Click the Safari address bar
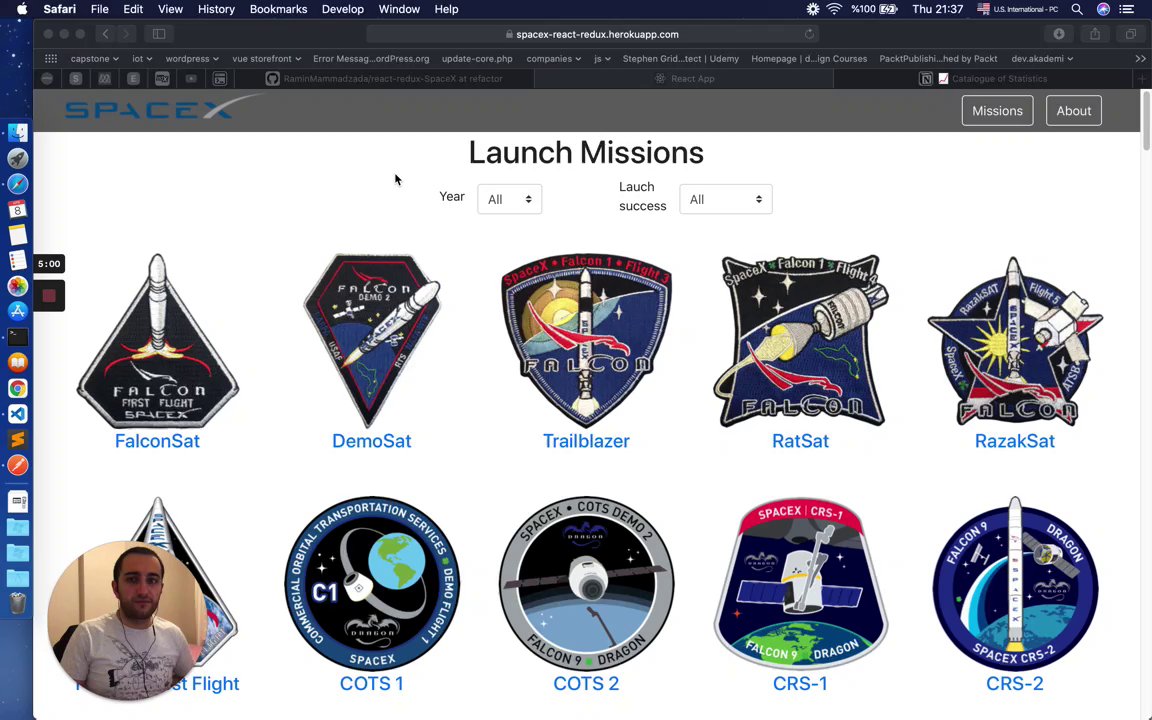 (x=592, y=34)
